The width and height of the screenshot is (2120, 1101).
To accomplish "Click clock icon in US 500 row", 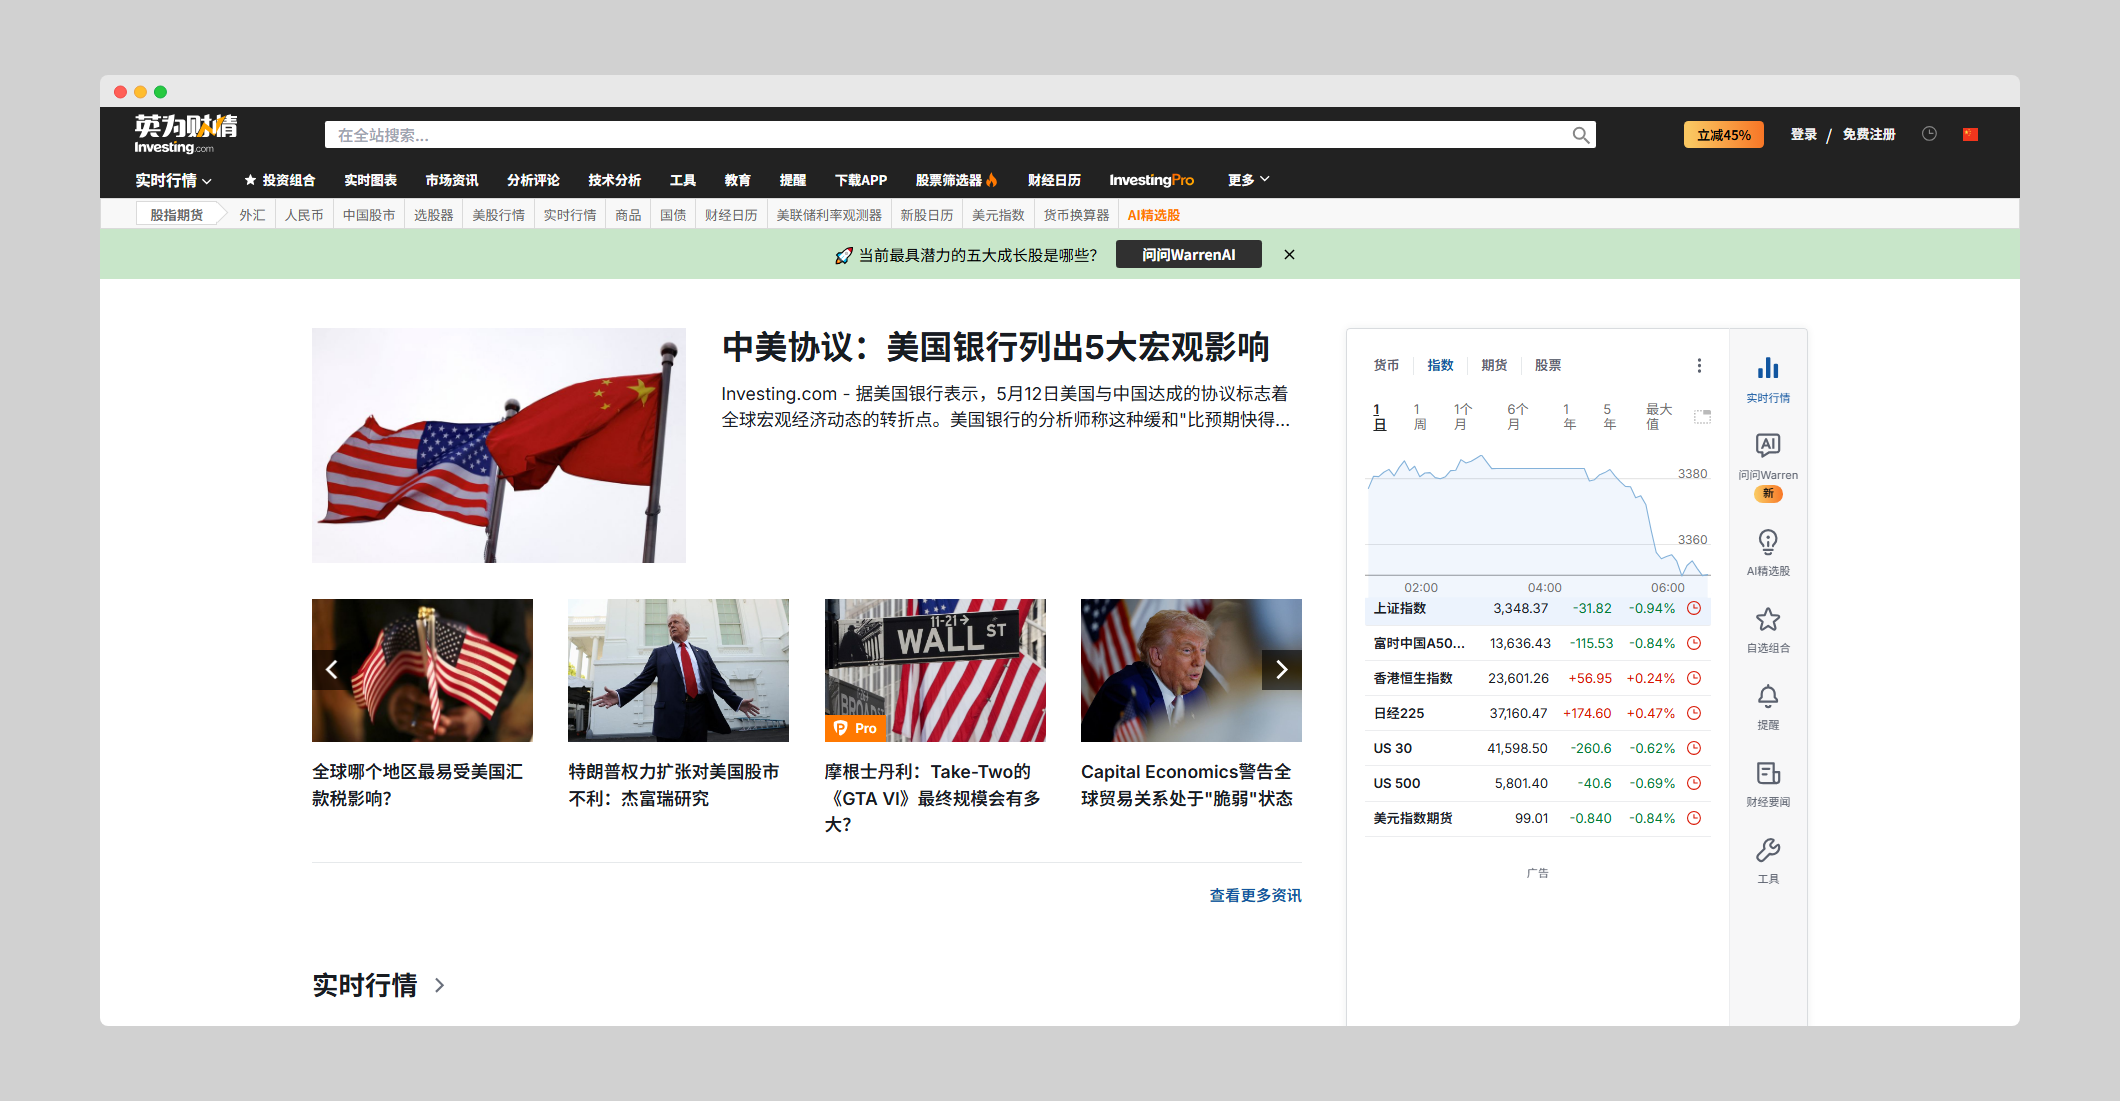I will pyautogui.click(x=1694, y=783).
